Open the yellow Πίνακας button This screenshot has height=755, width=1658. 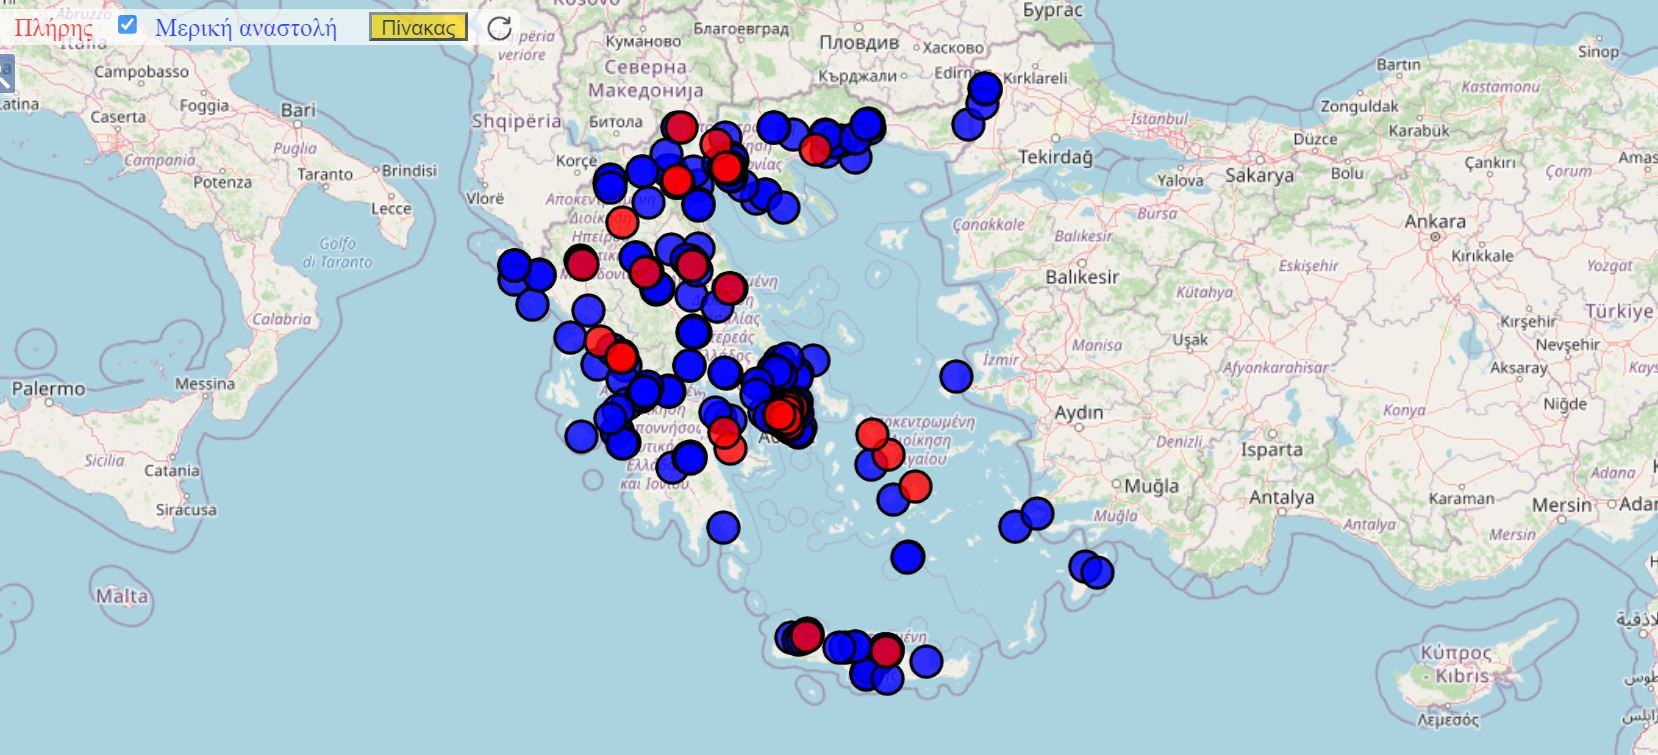click(x=418, y=27)
